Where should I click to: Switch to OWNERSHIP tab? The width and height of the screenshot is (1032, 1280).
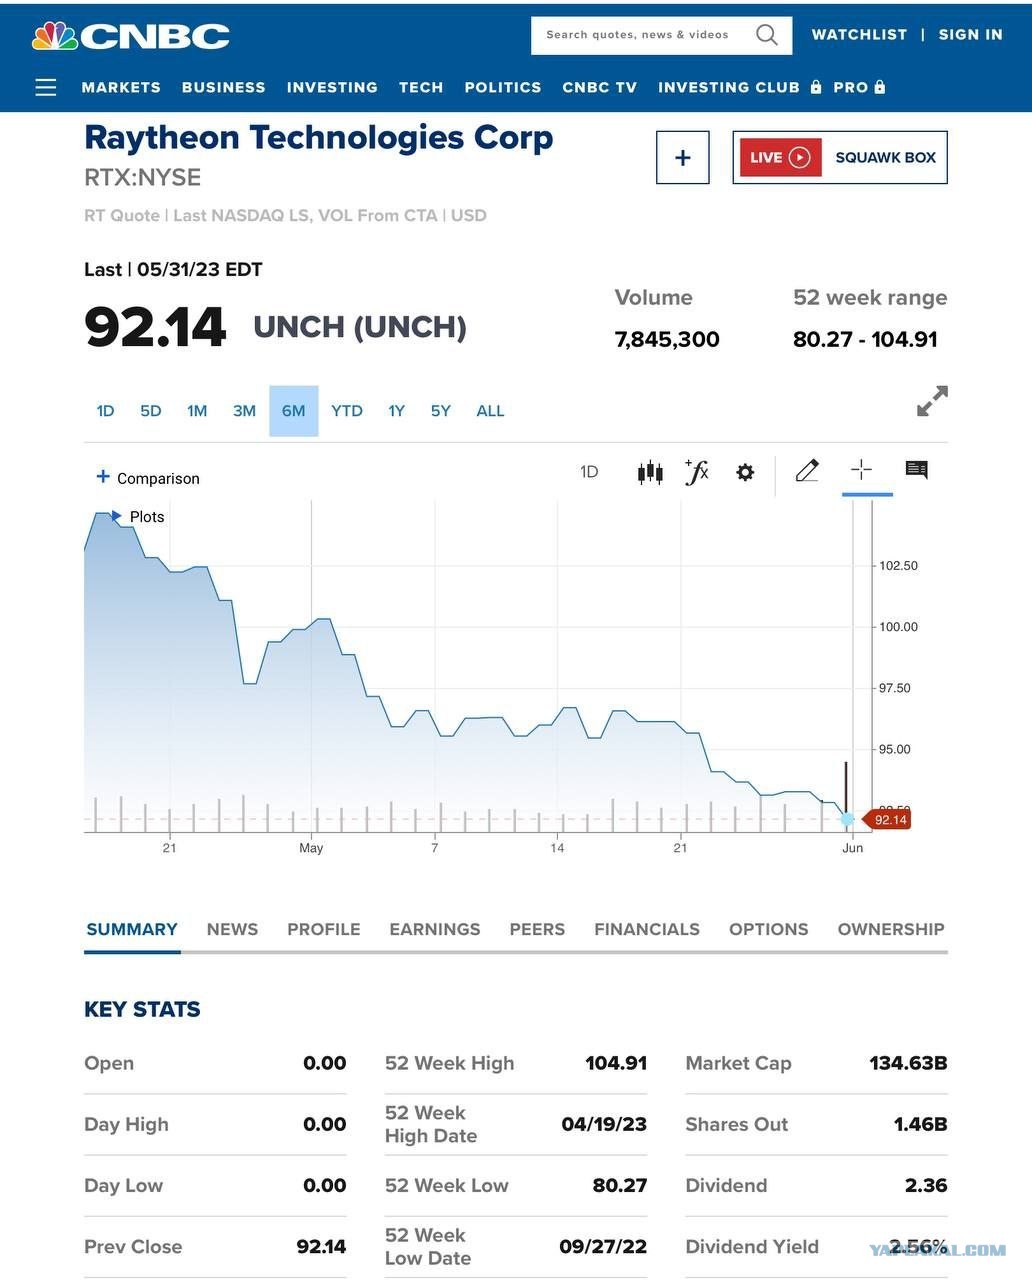click(891, 929)
